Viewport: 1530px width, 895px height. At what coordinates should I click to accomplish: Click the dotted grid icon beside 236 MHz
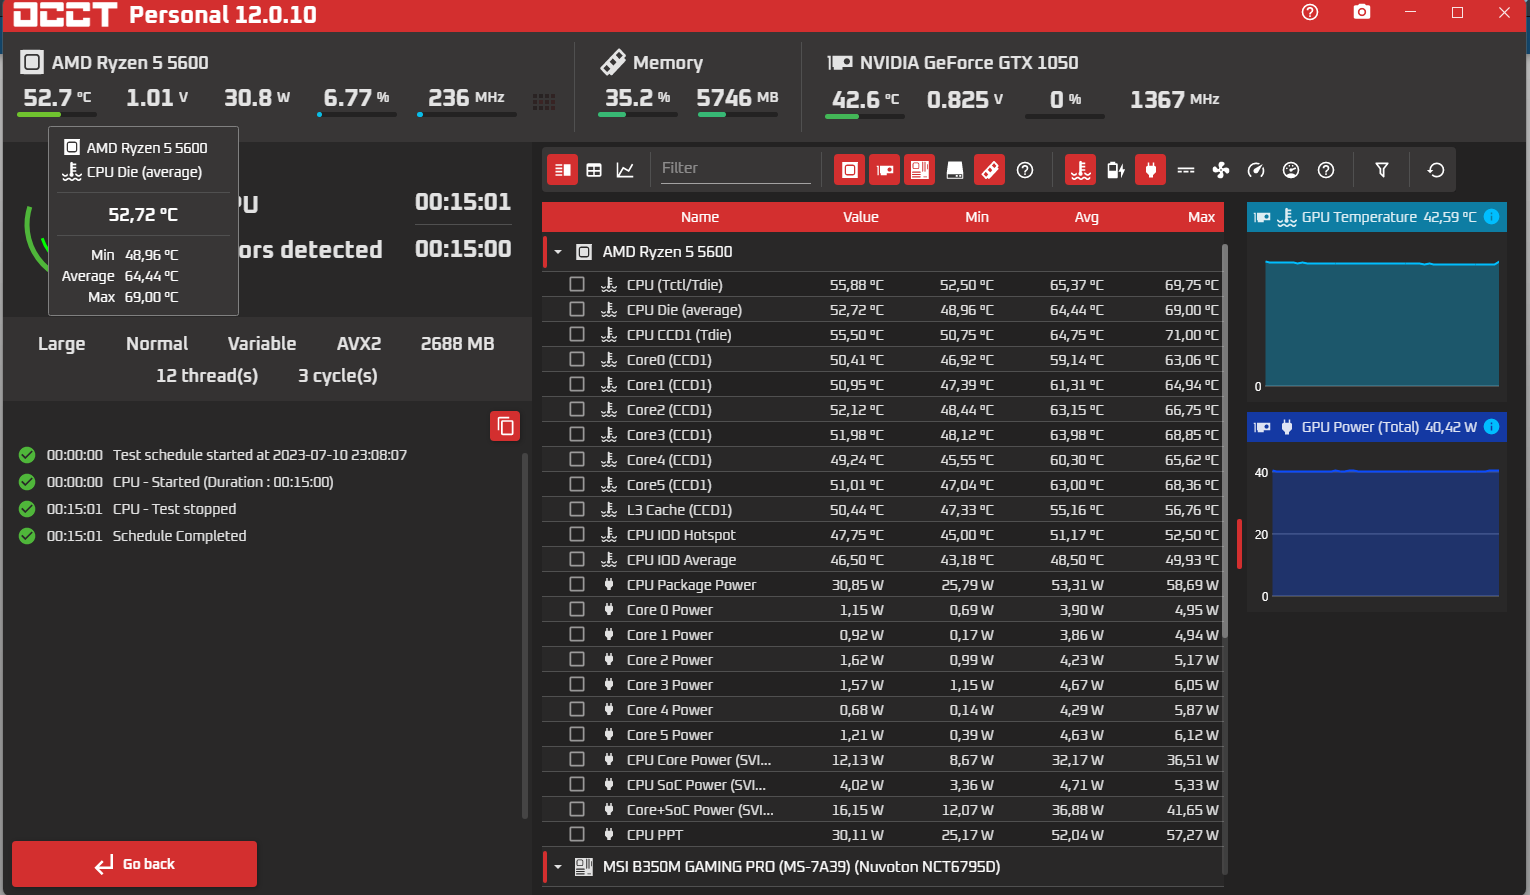(544, 102)
